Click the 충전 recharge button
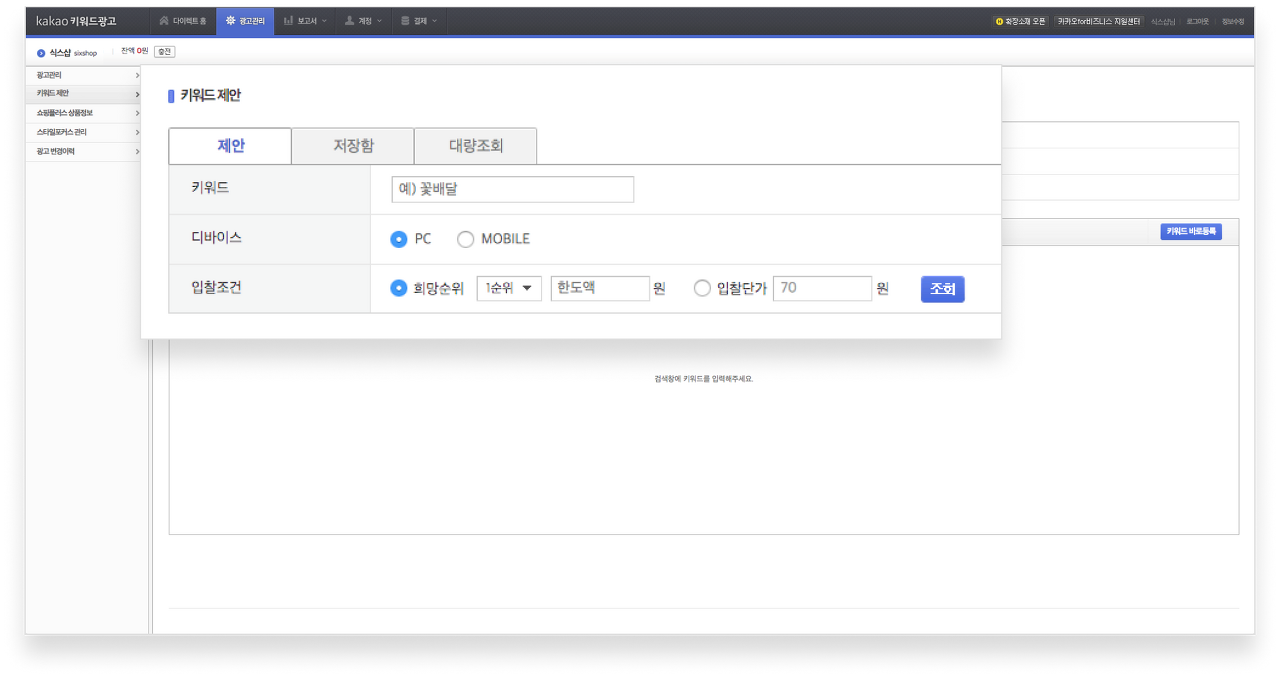 [164, 52]
